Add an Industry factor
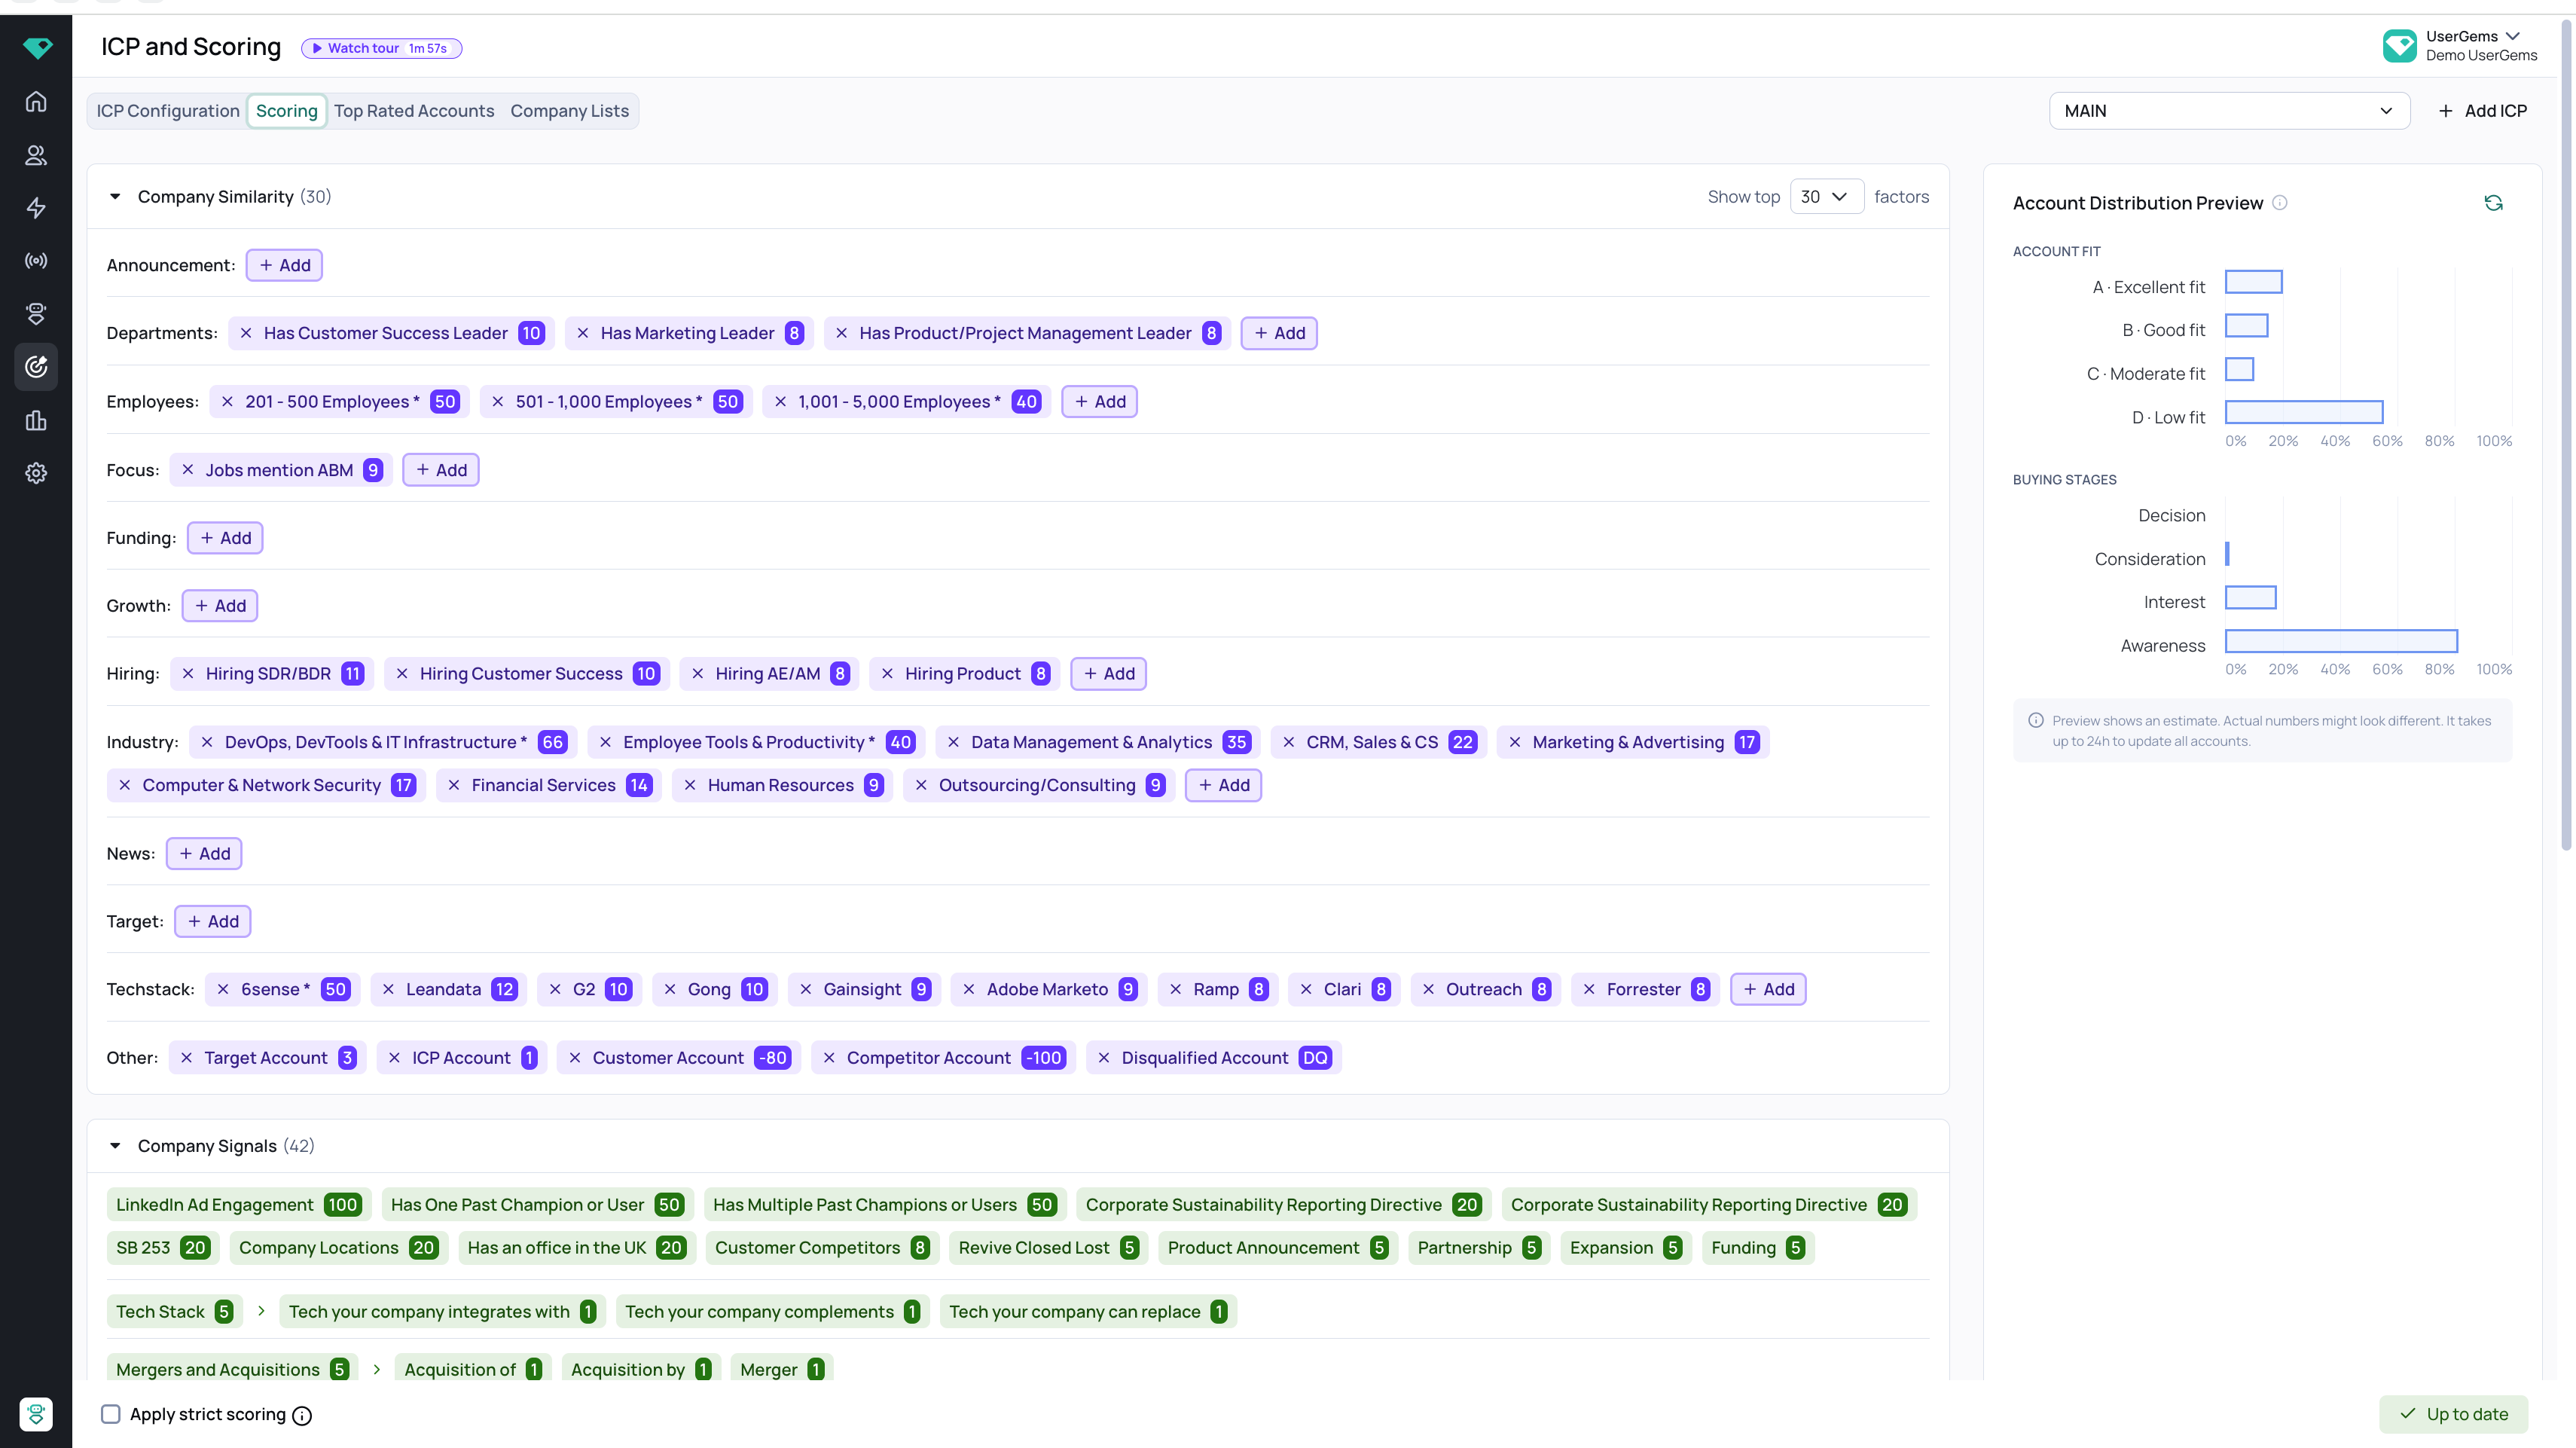This screenshot has height=1448, width=2576. [1223, 785]
